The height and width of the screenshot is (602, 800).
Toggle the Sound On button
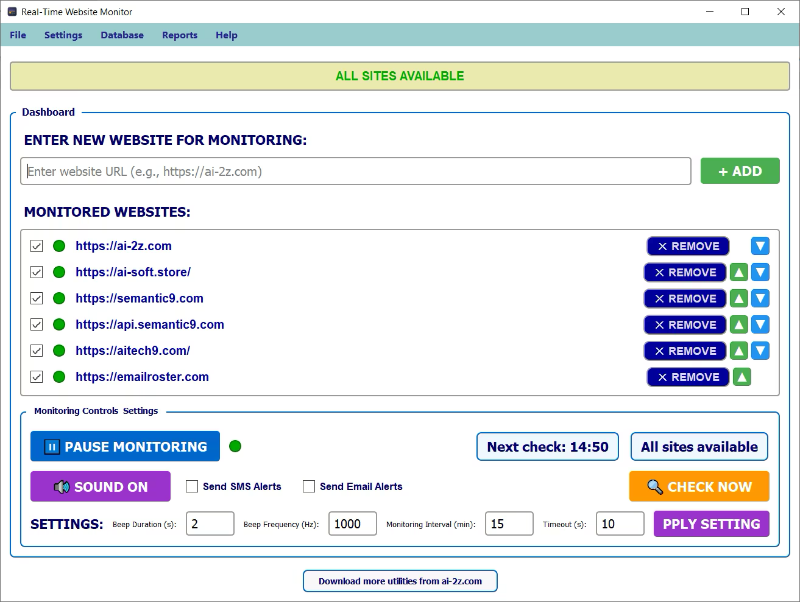(x=100, y=487)
